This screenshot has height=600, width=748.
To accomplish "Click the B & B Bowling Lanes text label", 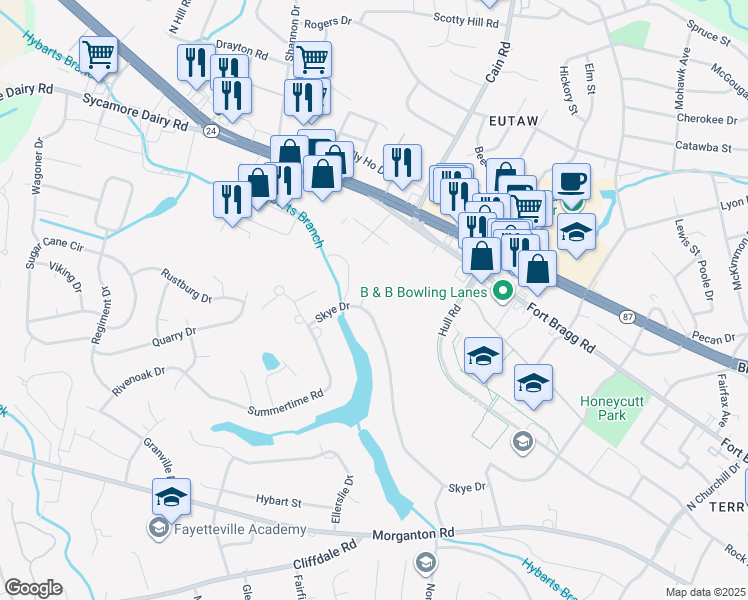I will [424, 292].
